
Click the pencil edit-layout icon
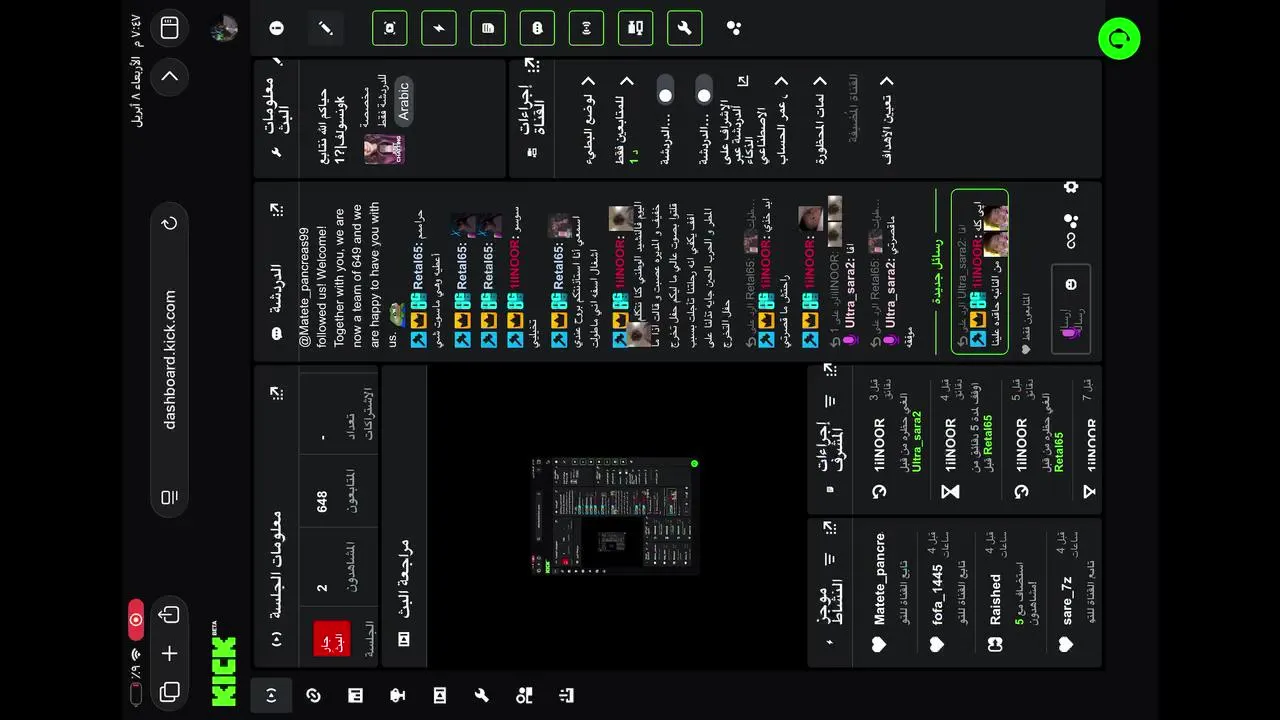click(326, 28)
